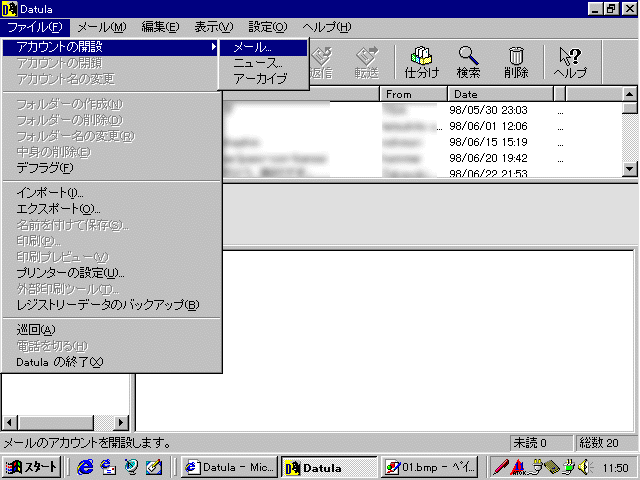Sort the mail list by Date column header
Viewport: 640px width, 480px height.
point(500,94)
